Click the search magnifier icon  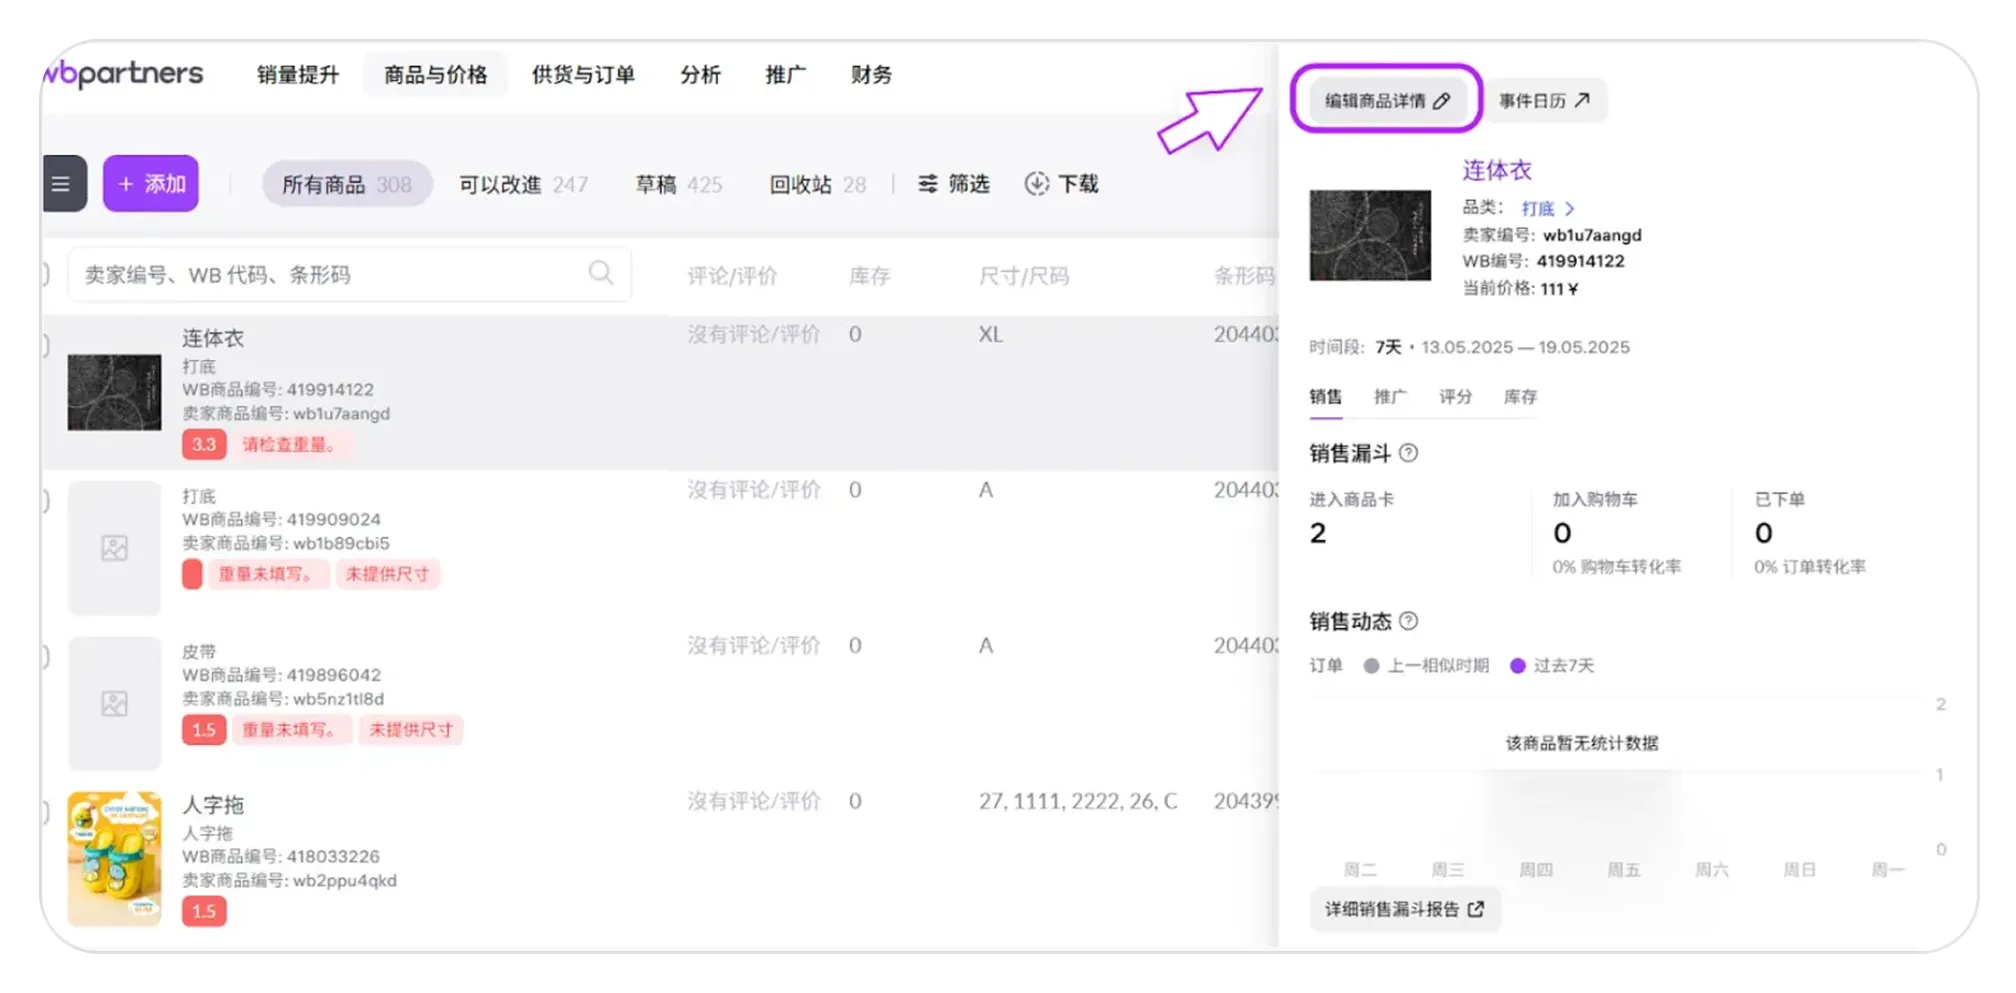[600, 273]
